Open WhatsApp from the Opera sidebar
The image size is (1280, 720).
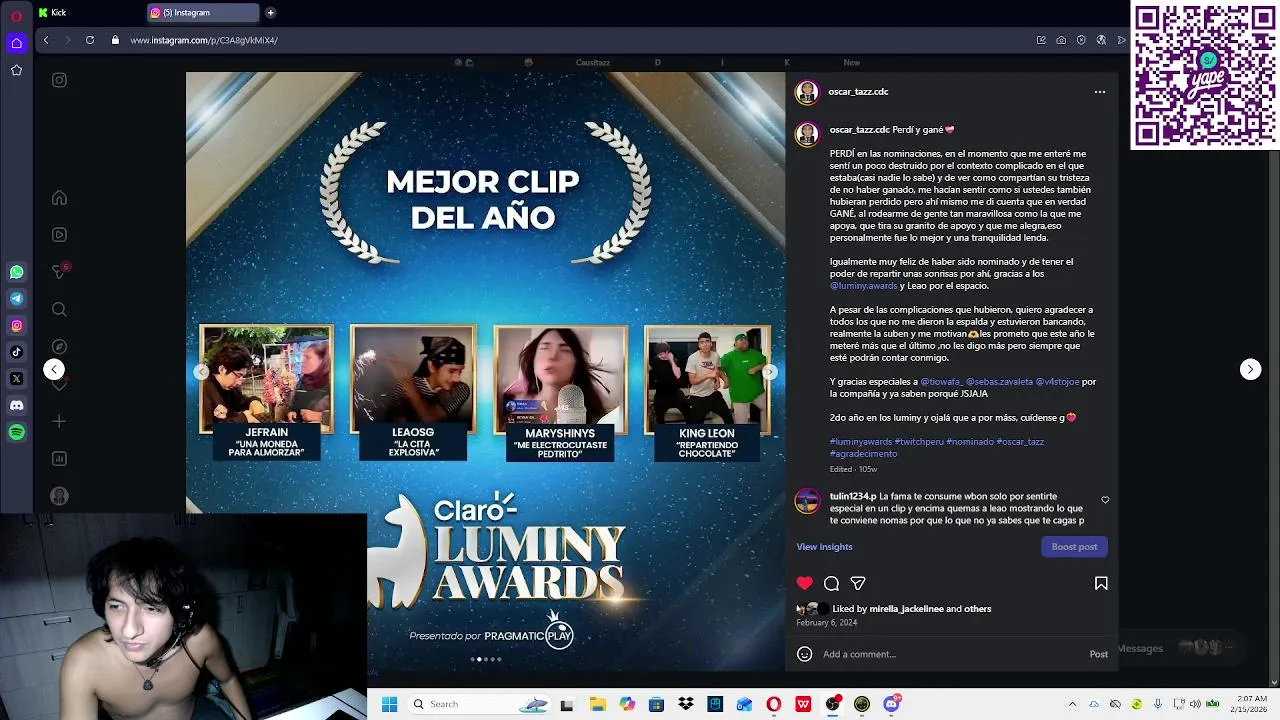click(x=16, y=272)
